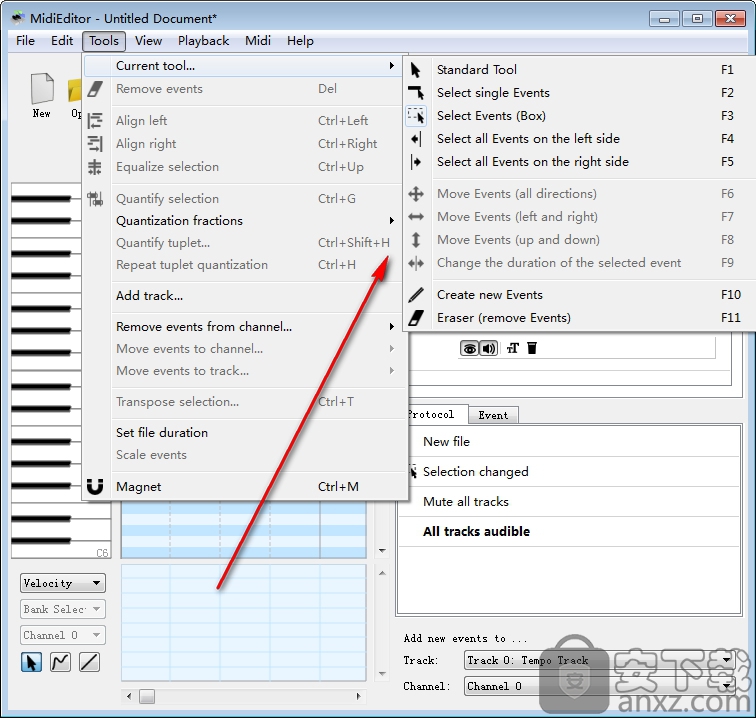Click the Magnet icon
Viewport: 756px width, 718px height.
click(x=95, y=487)
